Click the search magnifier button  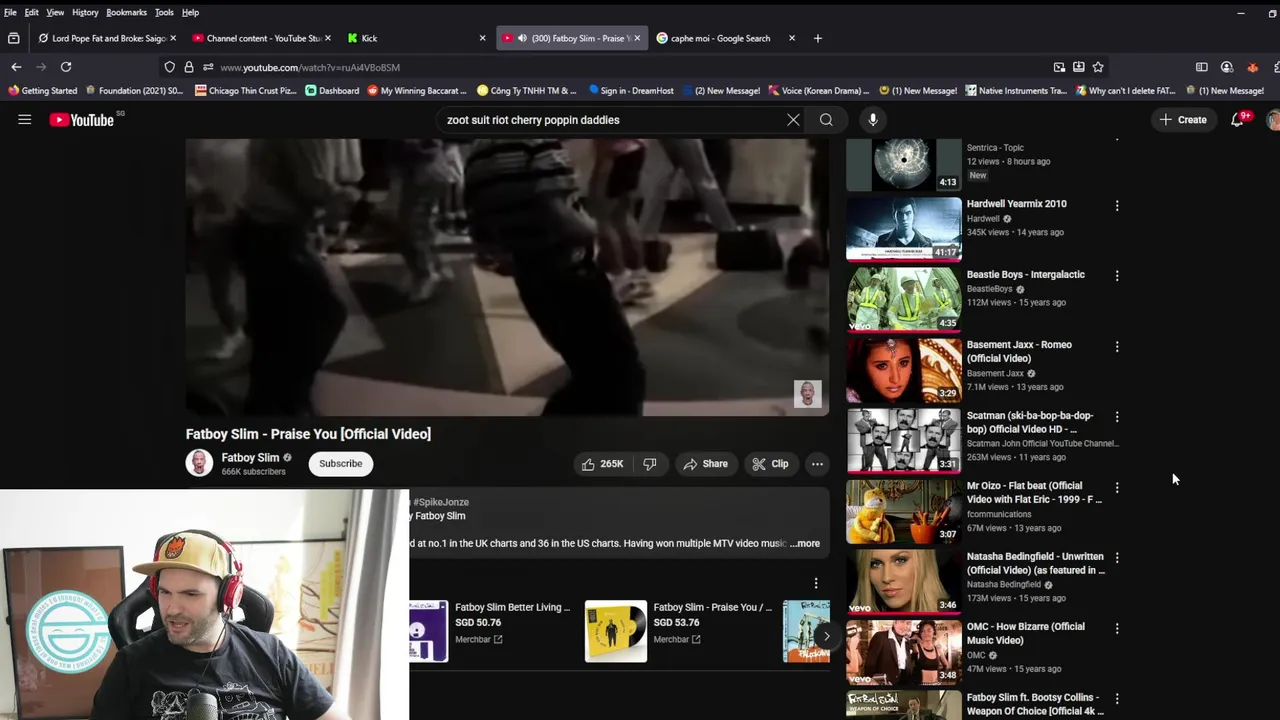pos(826,120)
